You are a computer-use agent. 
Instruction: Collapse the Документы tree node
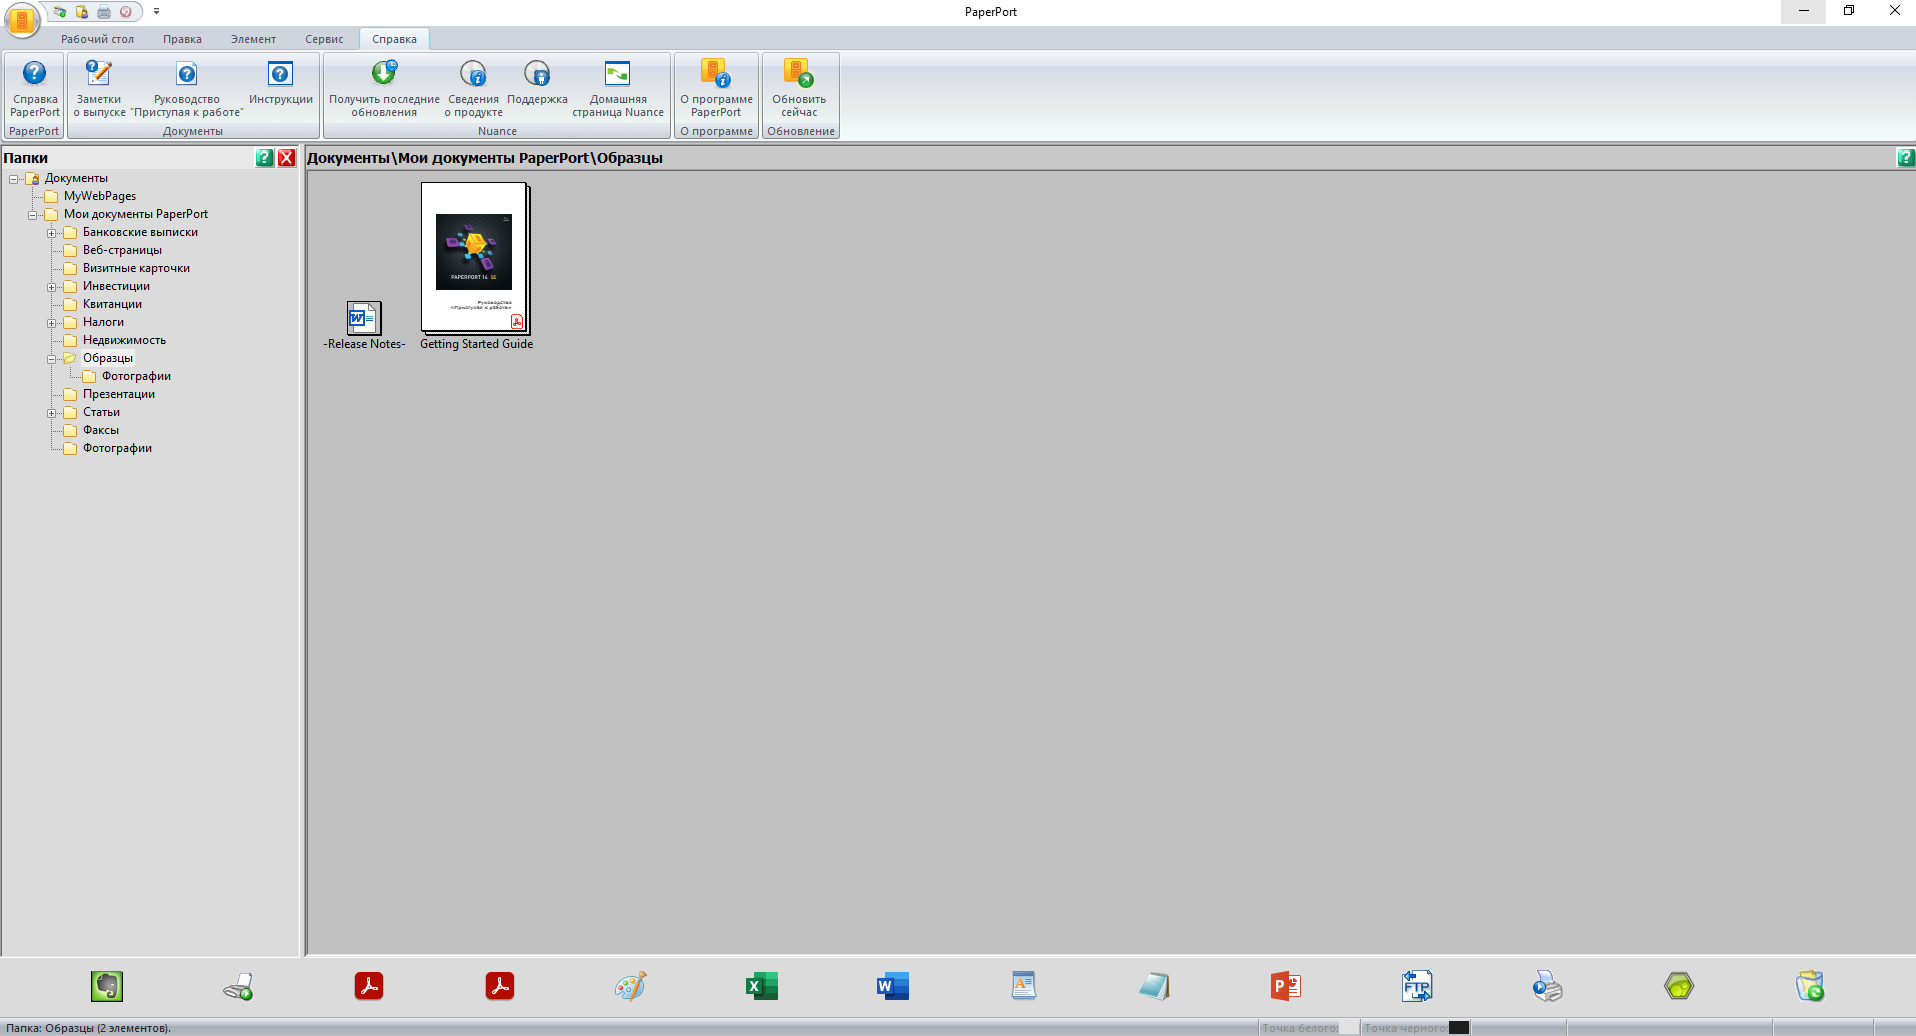14,179
